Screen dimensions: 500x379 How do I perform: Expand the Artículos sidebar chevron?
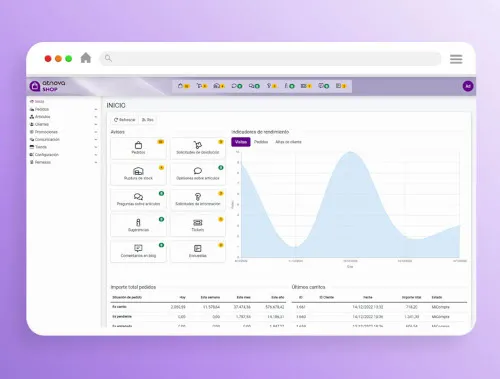[96, 117]
